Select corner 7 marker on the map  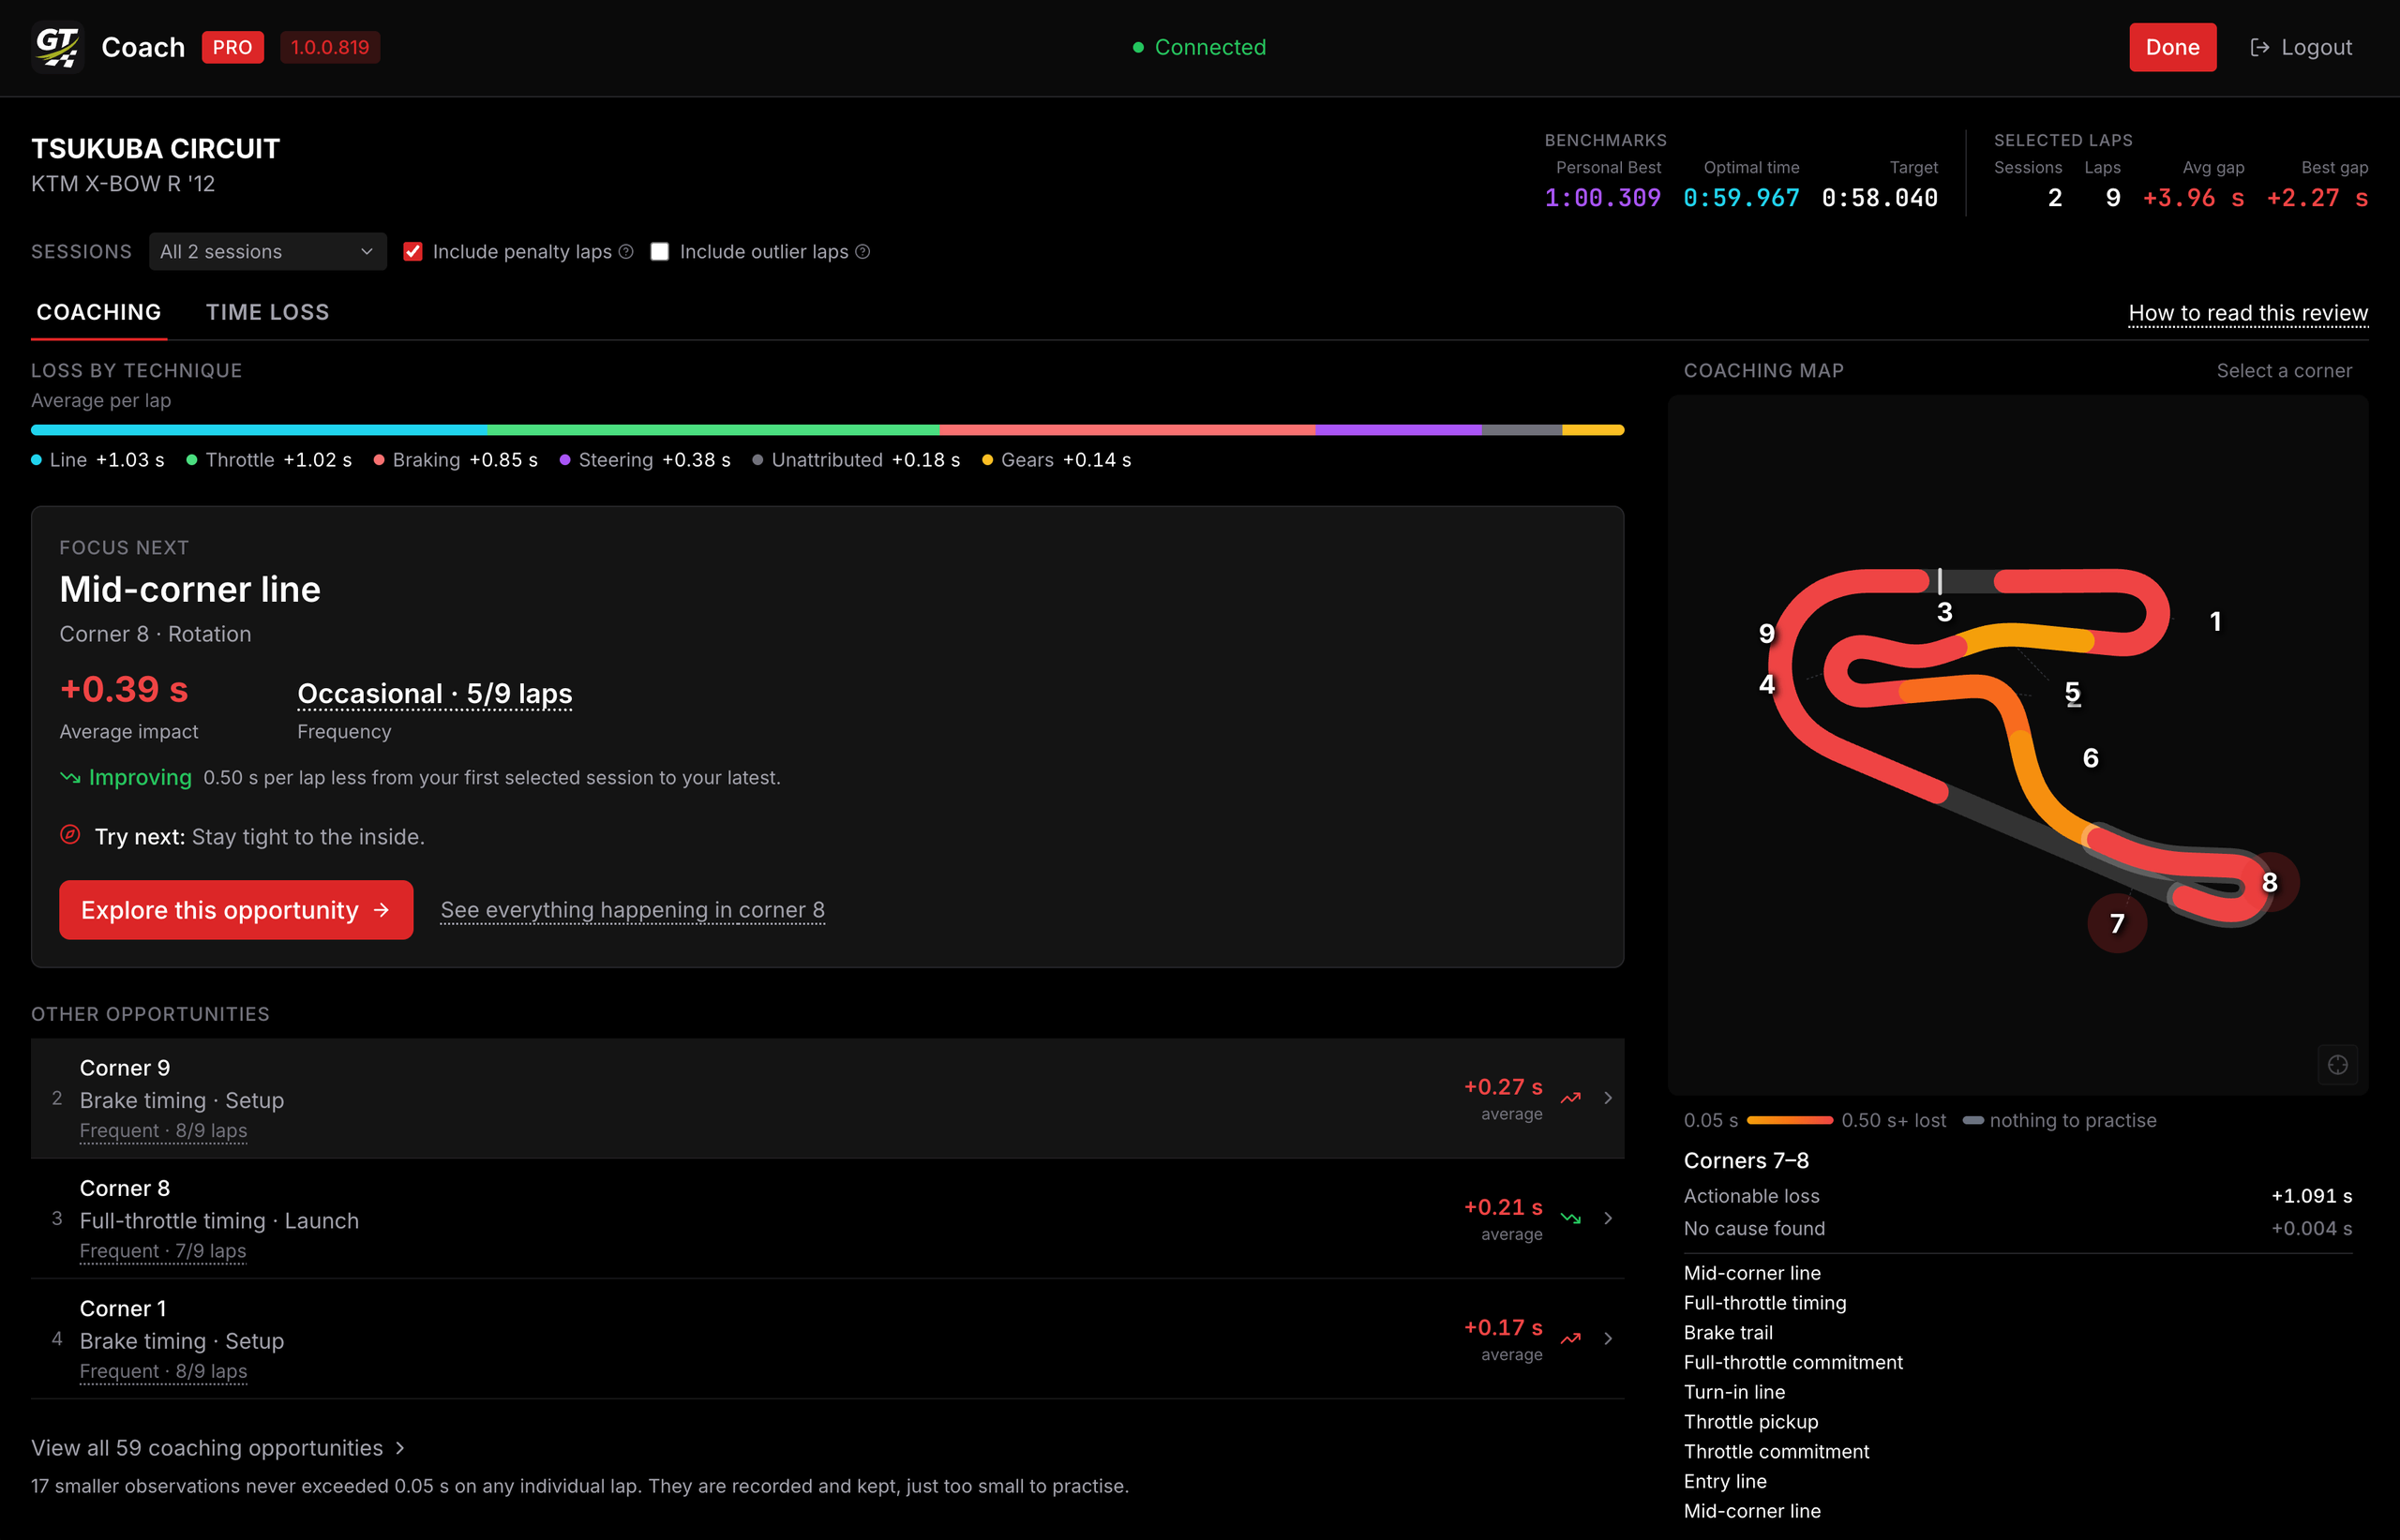click(2117, 923)
